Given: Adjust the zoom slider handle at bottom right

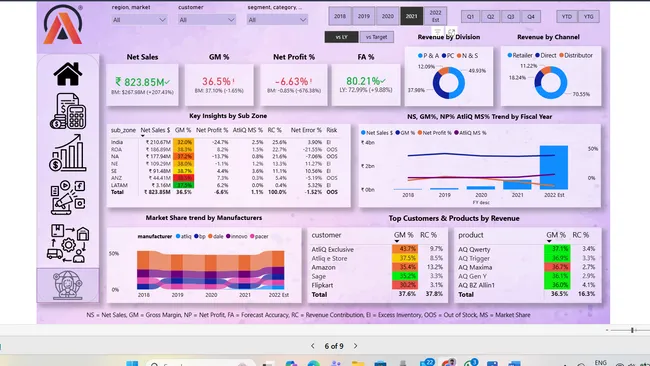Looking at the screenshot, I should click(x=632, y=330).
